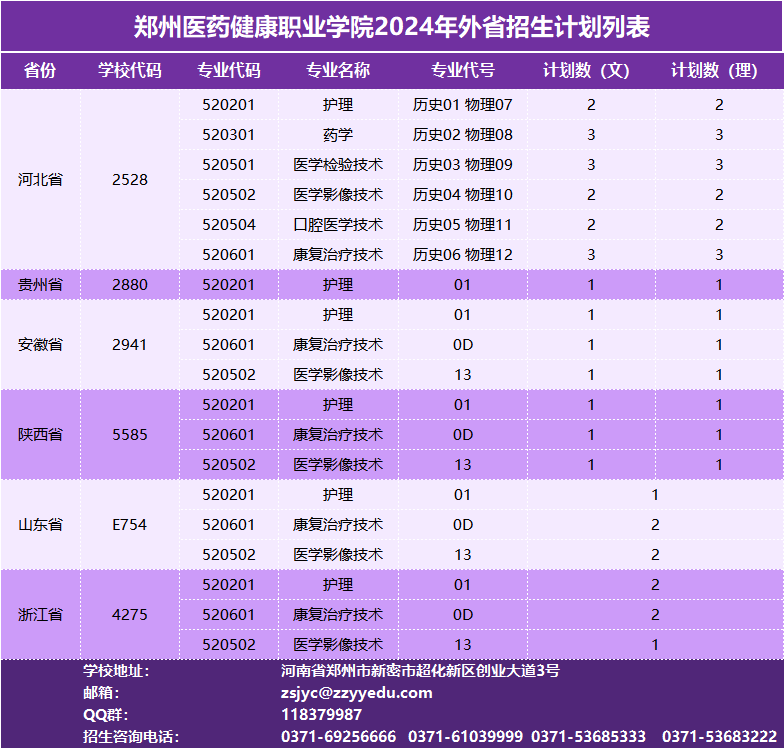Click the 药学 major name cell
The image size is (784, 748).
click(x=337, y=135)
